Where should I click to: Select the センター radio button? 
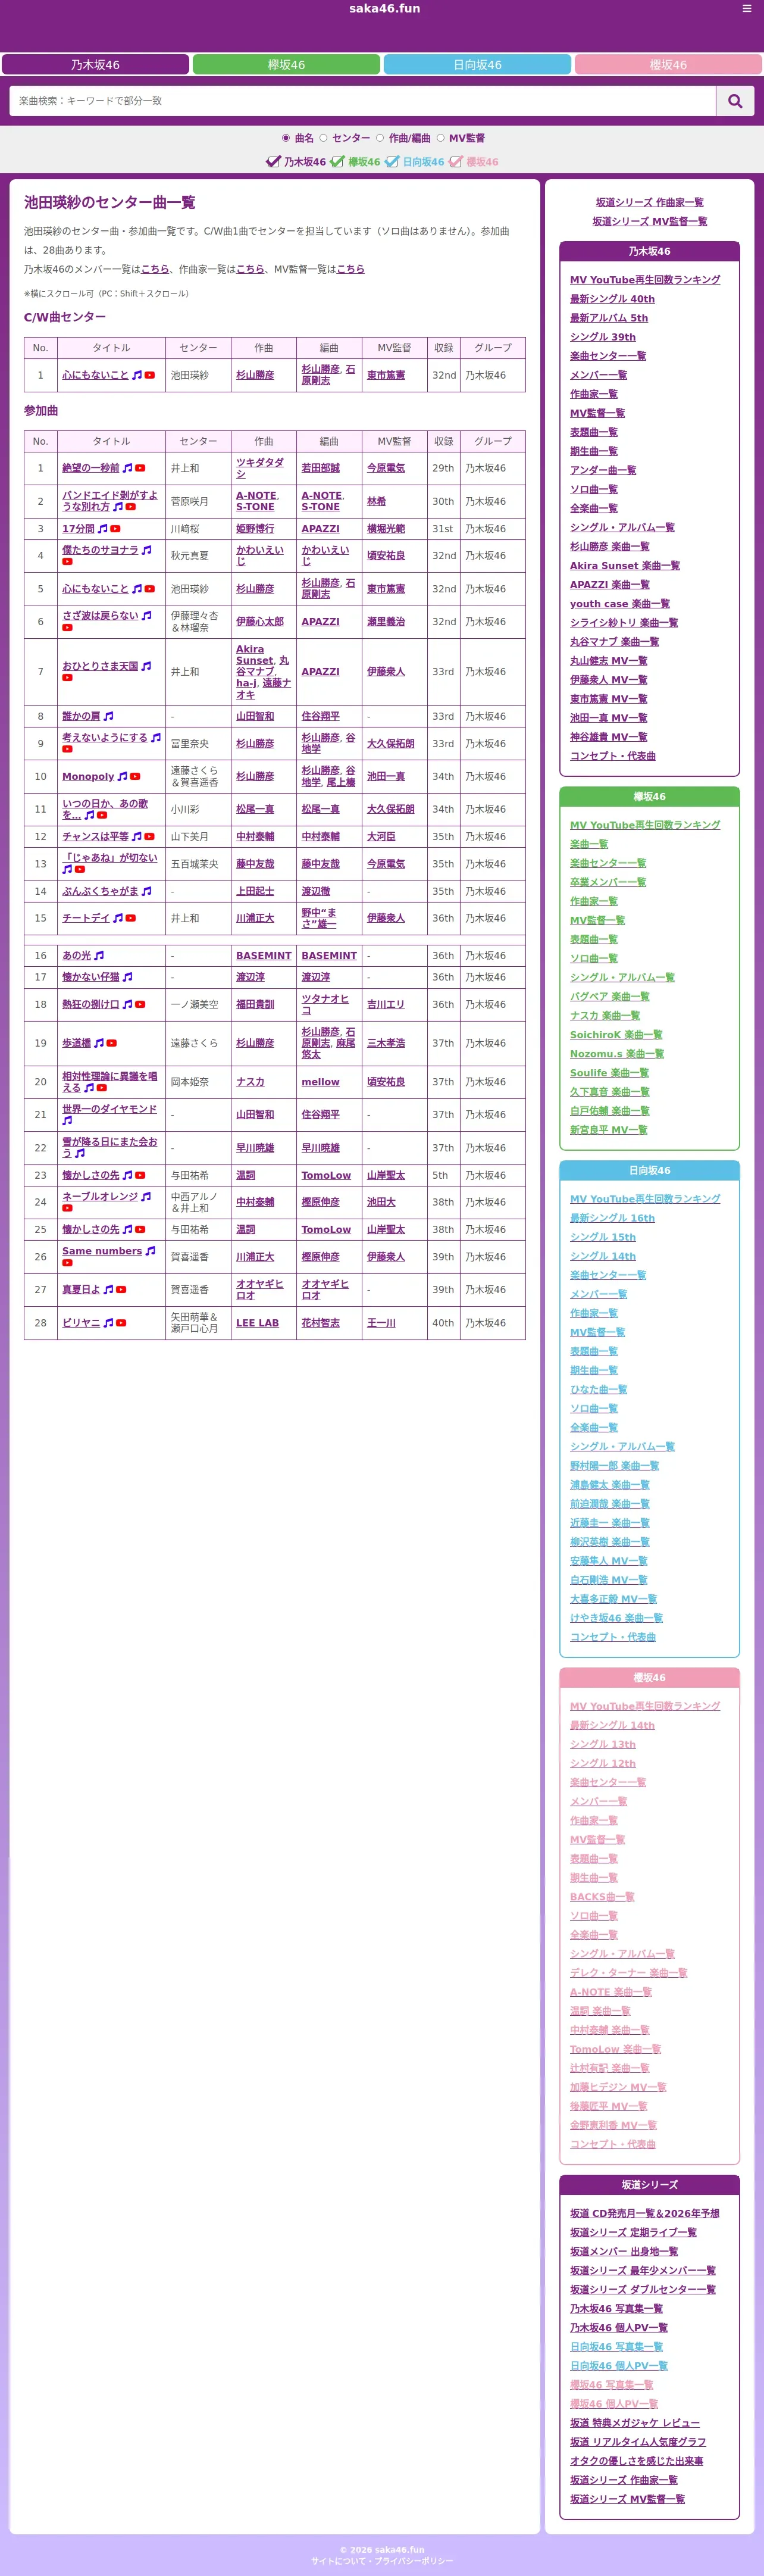point(323,138)
